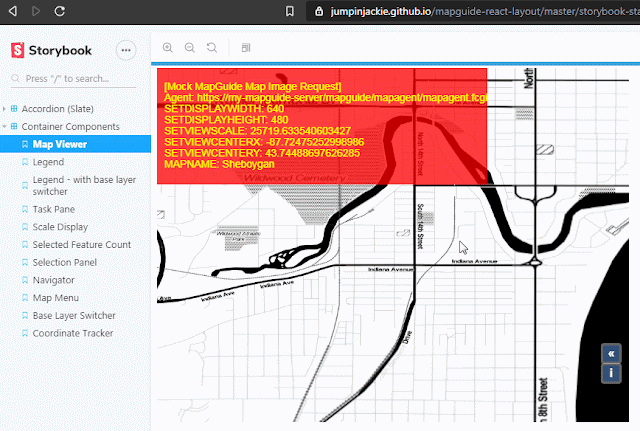The width and height of the screenshot is (640, 431).
Task: Click the SETVIEWSCALE value line
Action: [x=258, y=131]
